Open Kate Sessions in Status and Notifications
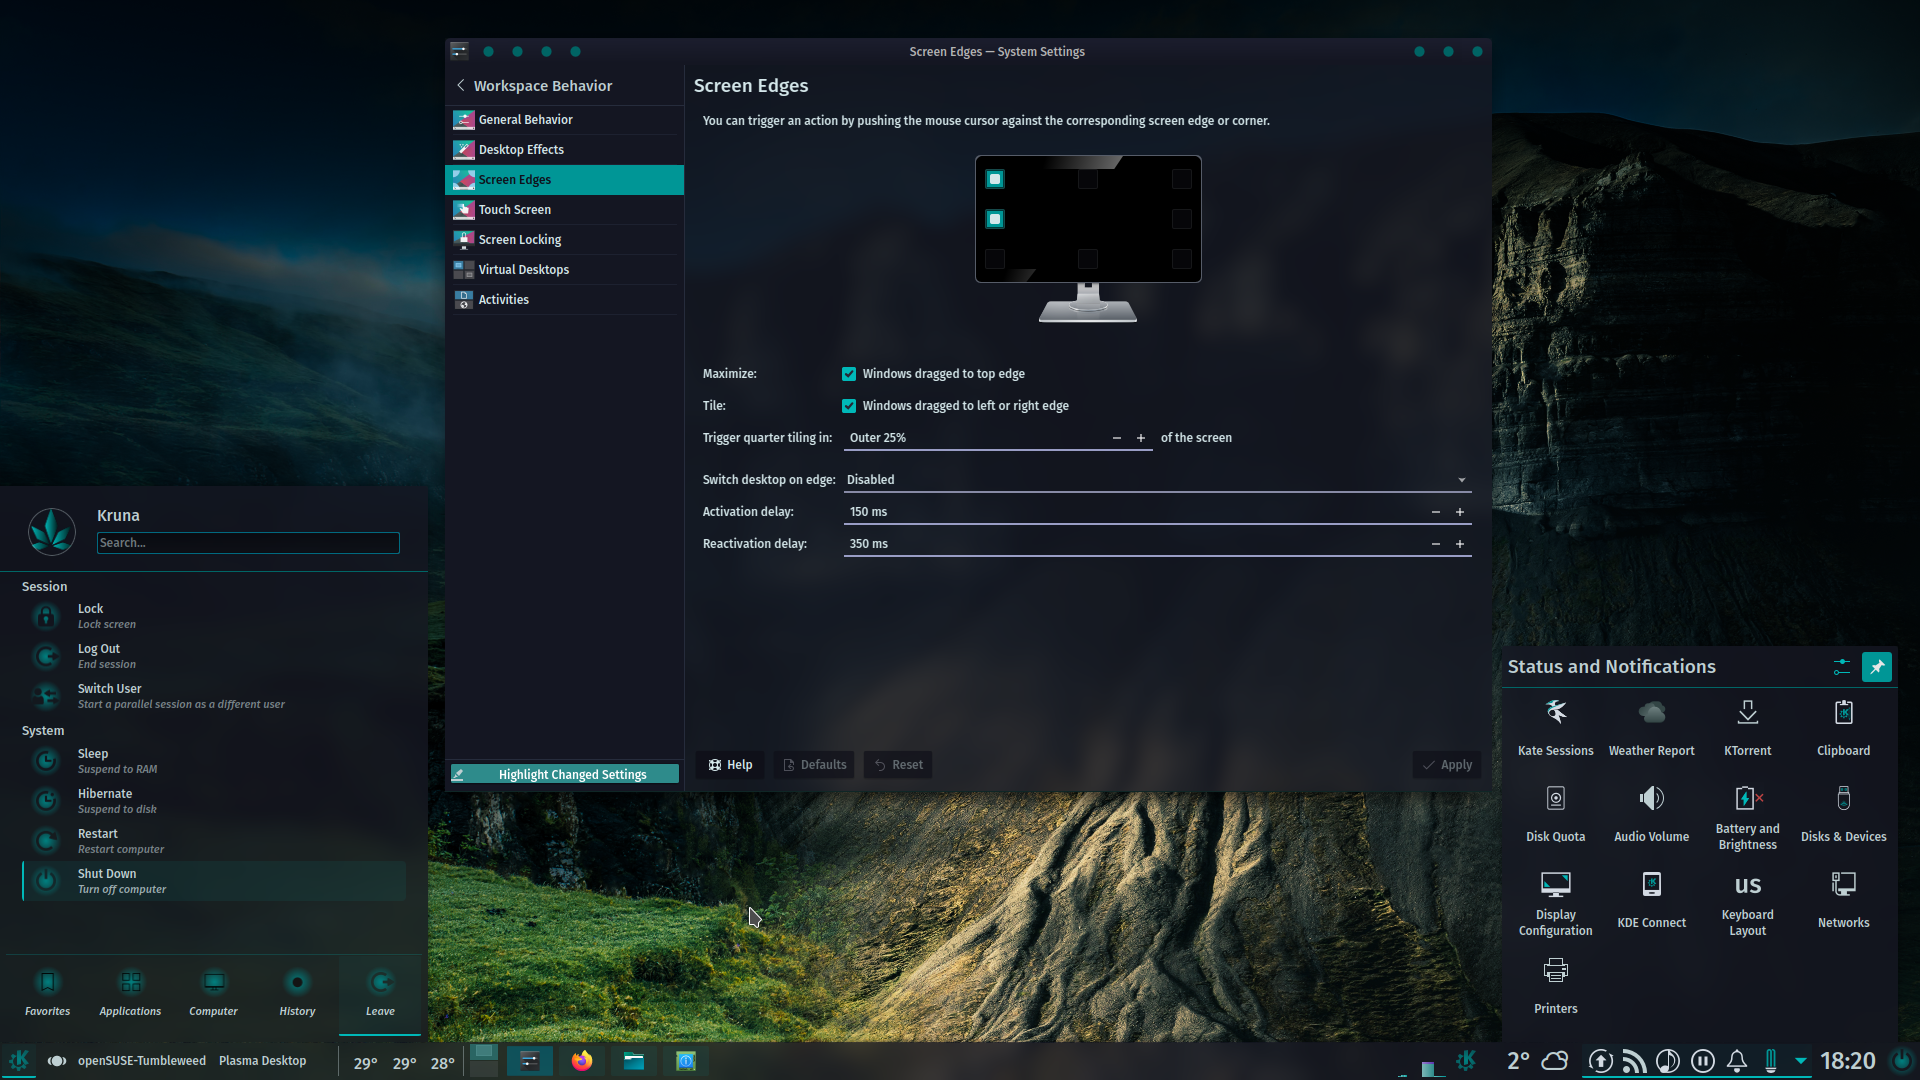1920x1080 pixels. (x=1555, y=728)
